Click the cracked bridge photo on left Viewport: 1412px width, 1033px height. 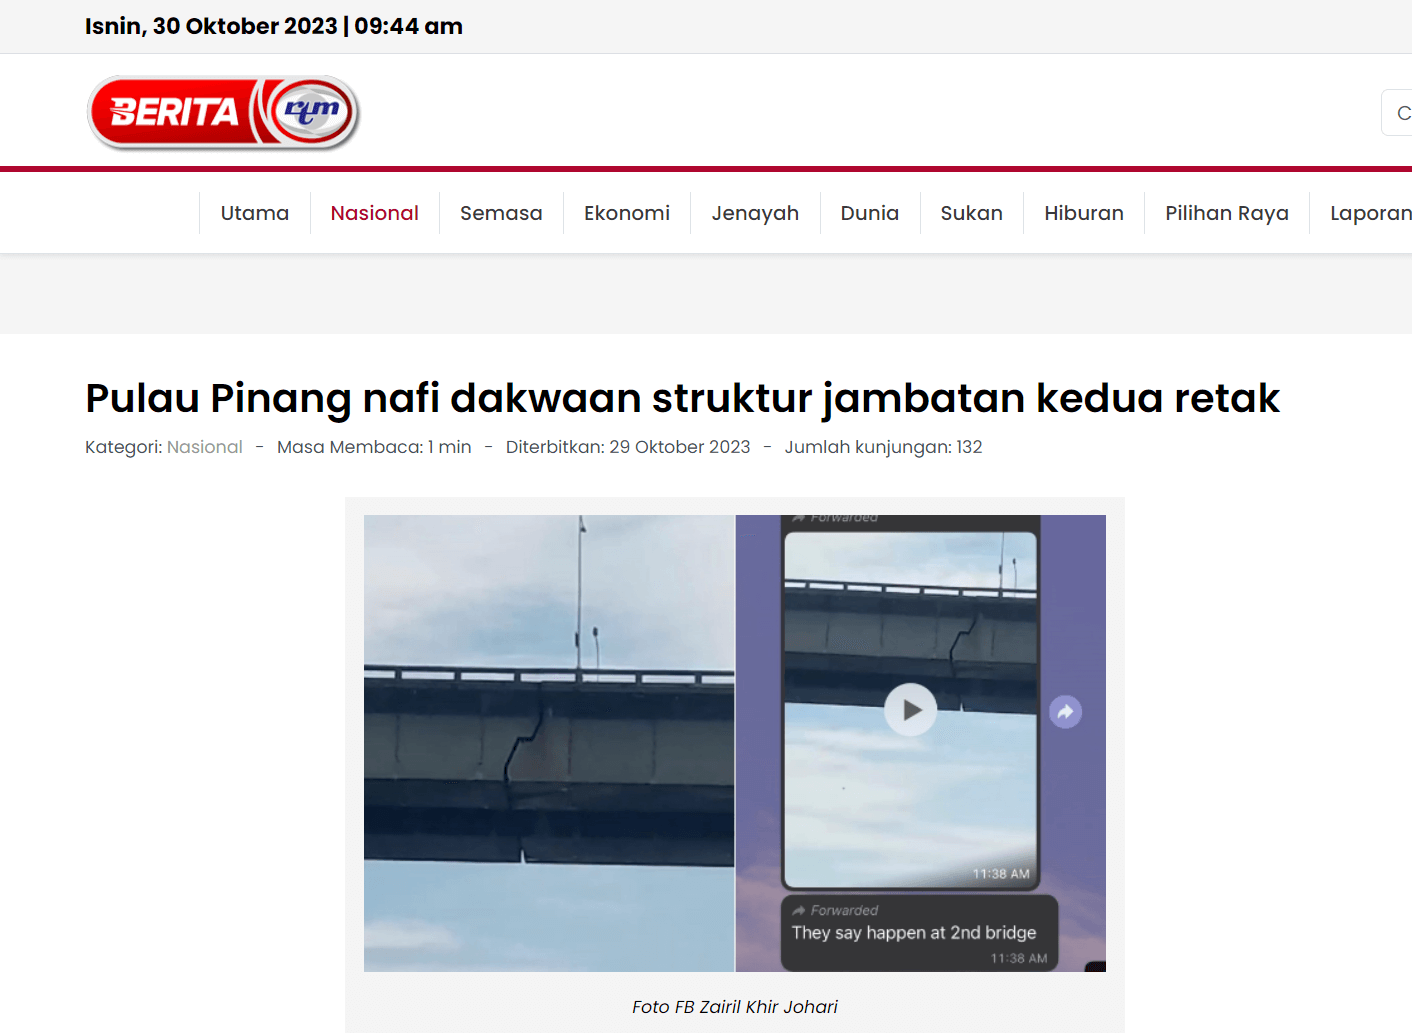coord(549,743)
